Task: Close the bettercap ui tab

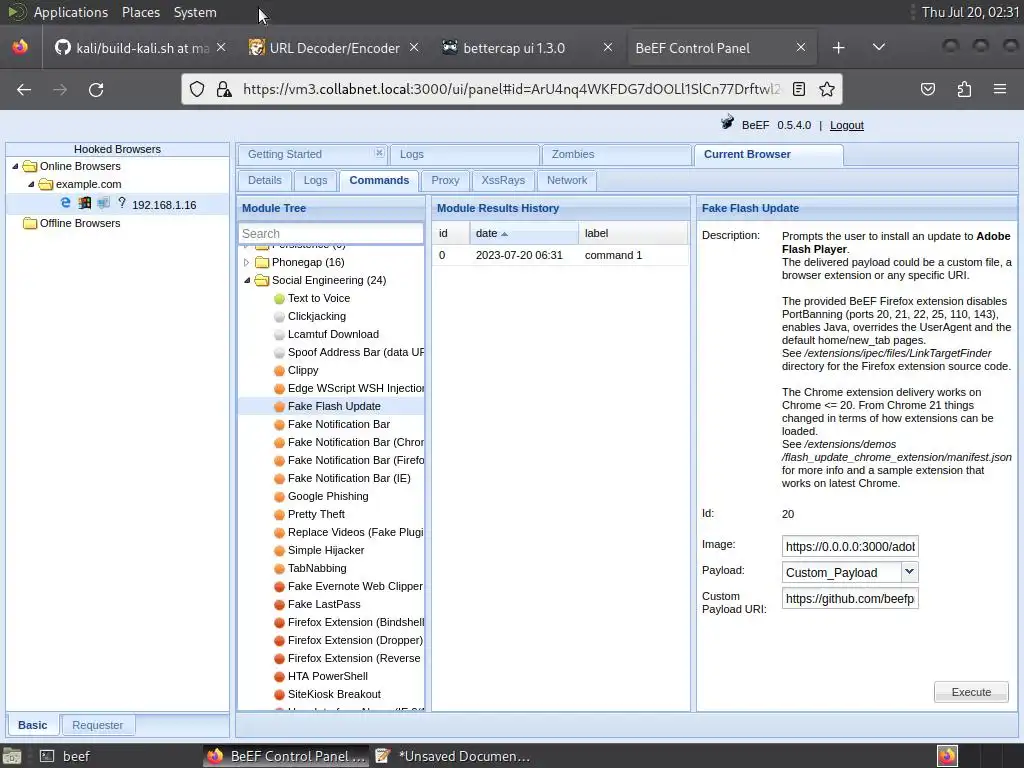Action: 607,48
